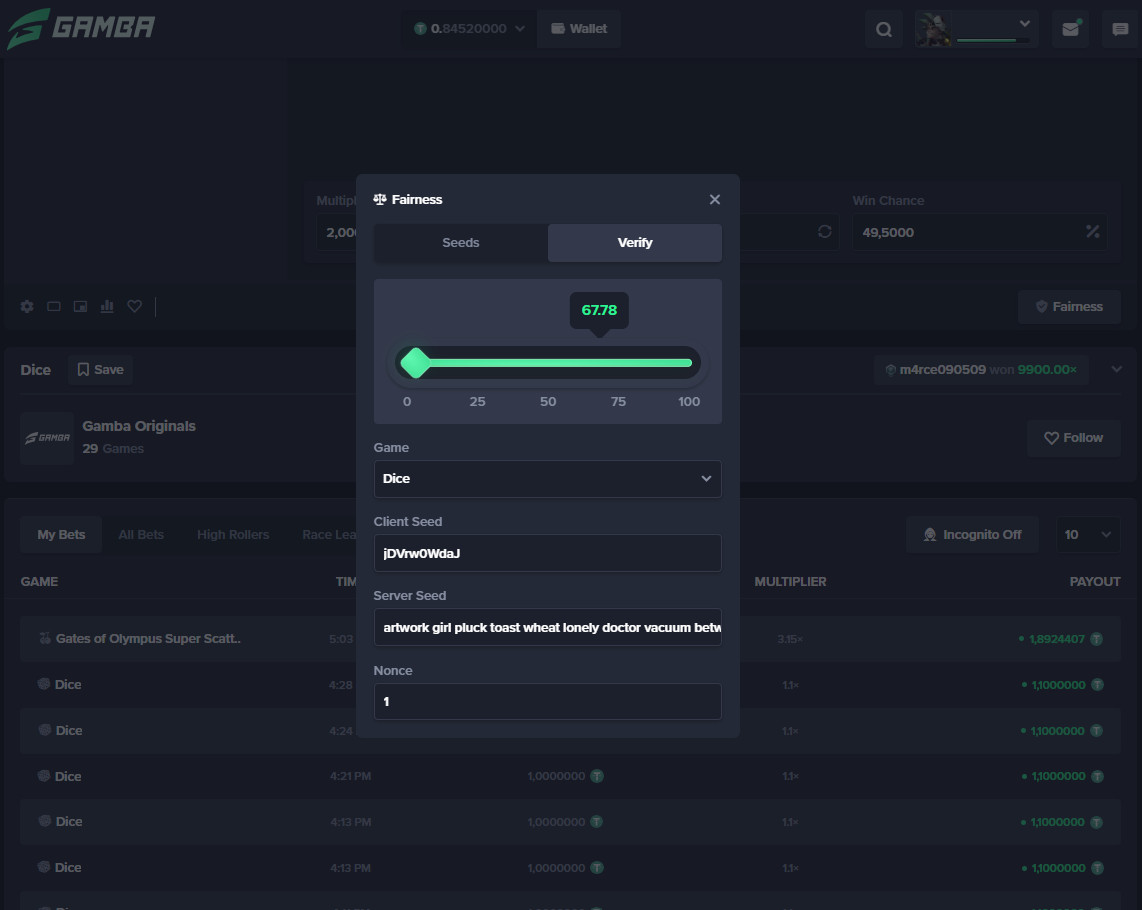The image size is (1142, 910).
Task: Select the My Bets tab
Action: click(x=61, y=535)
